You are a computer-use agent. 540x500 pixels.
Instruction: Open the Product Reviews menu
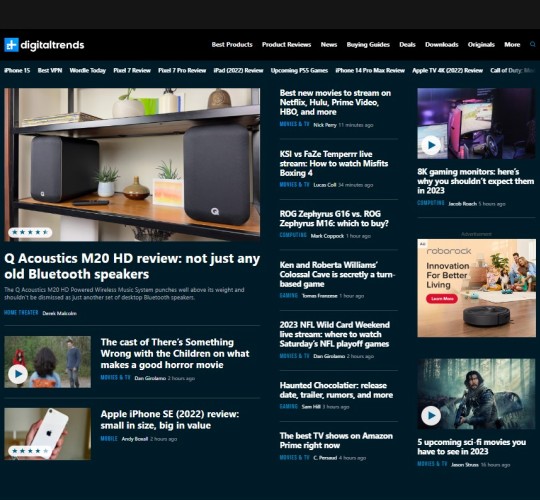tap(286, 45)
